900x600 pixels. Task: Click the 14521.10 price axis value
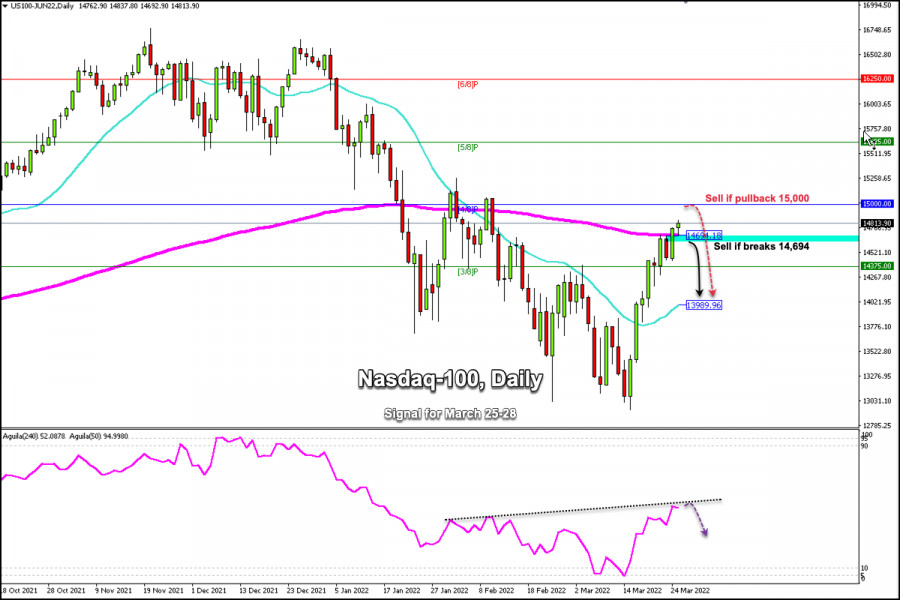[877, 252]
